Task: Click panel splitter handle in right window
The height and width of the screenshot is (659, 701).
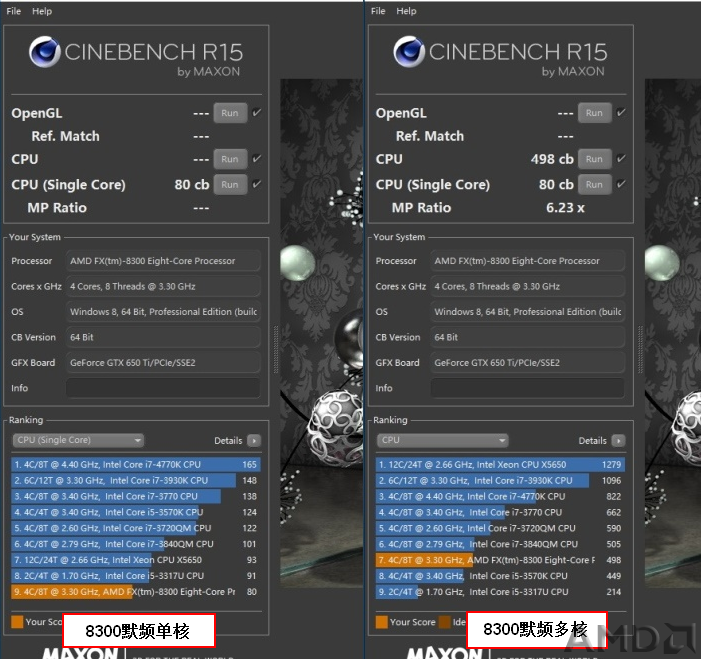Action: [640, 350]
